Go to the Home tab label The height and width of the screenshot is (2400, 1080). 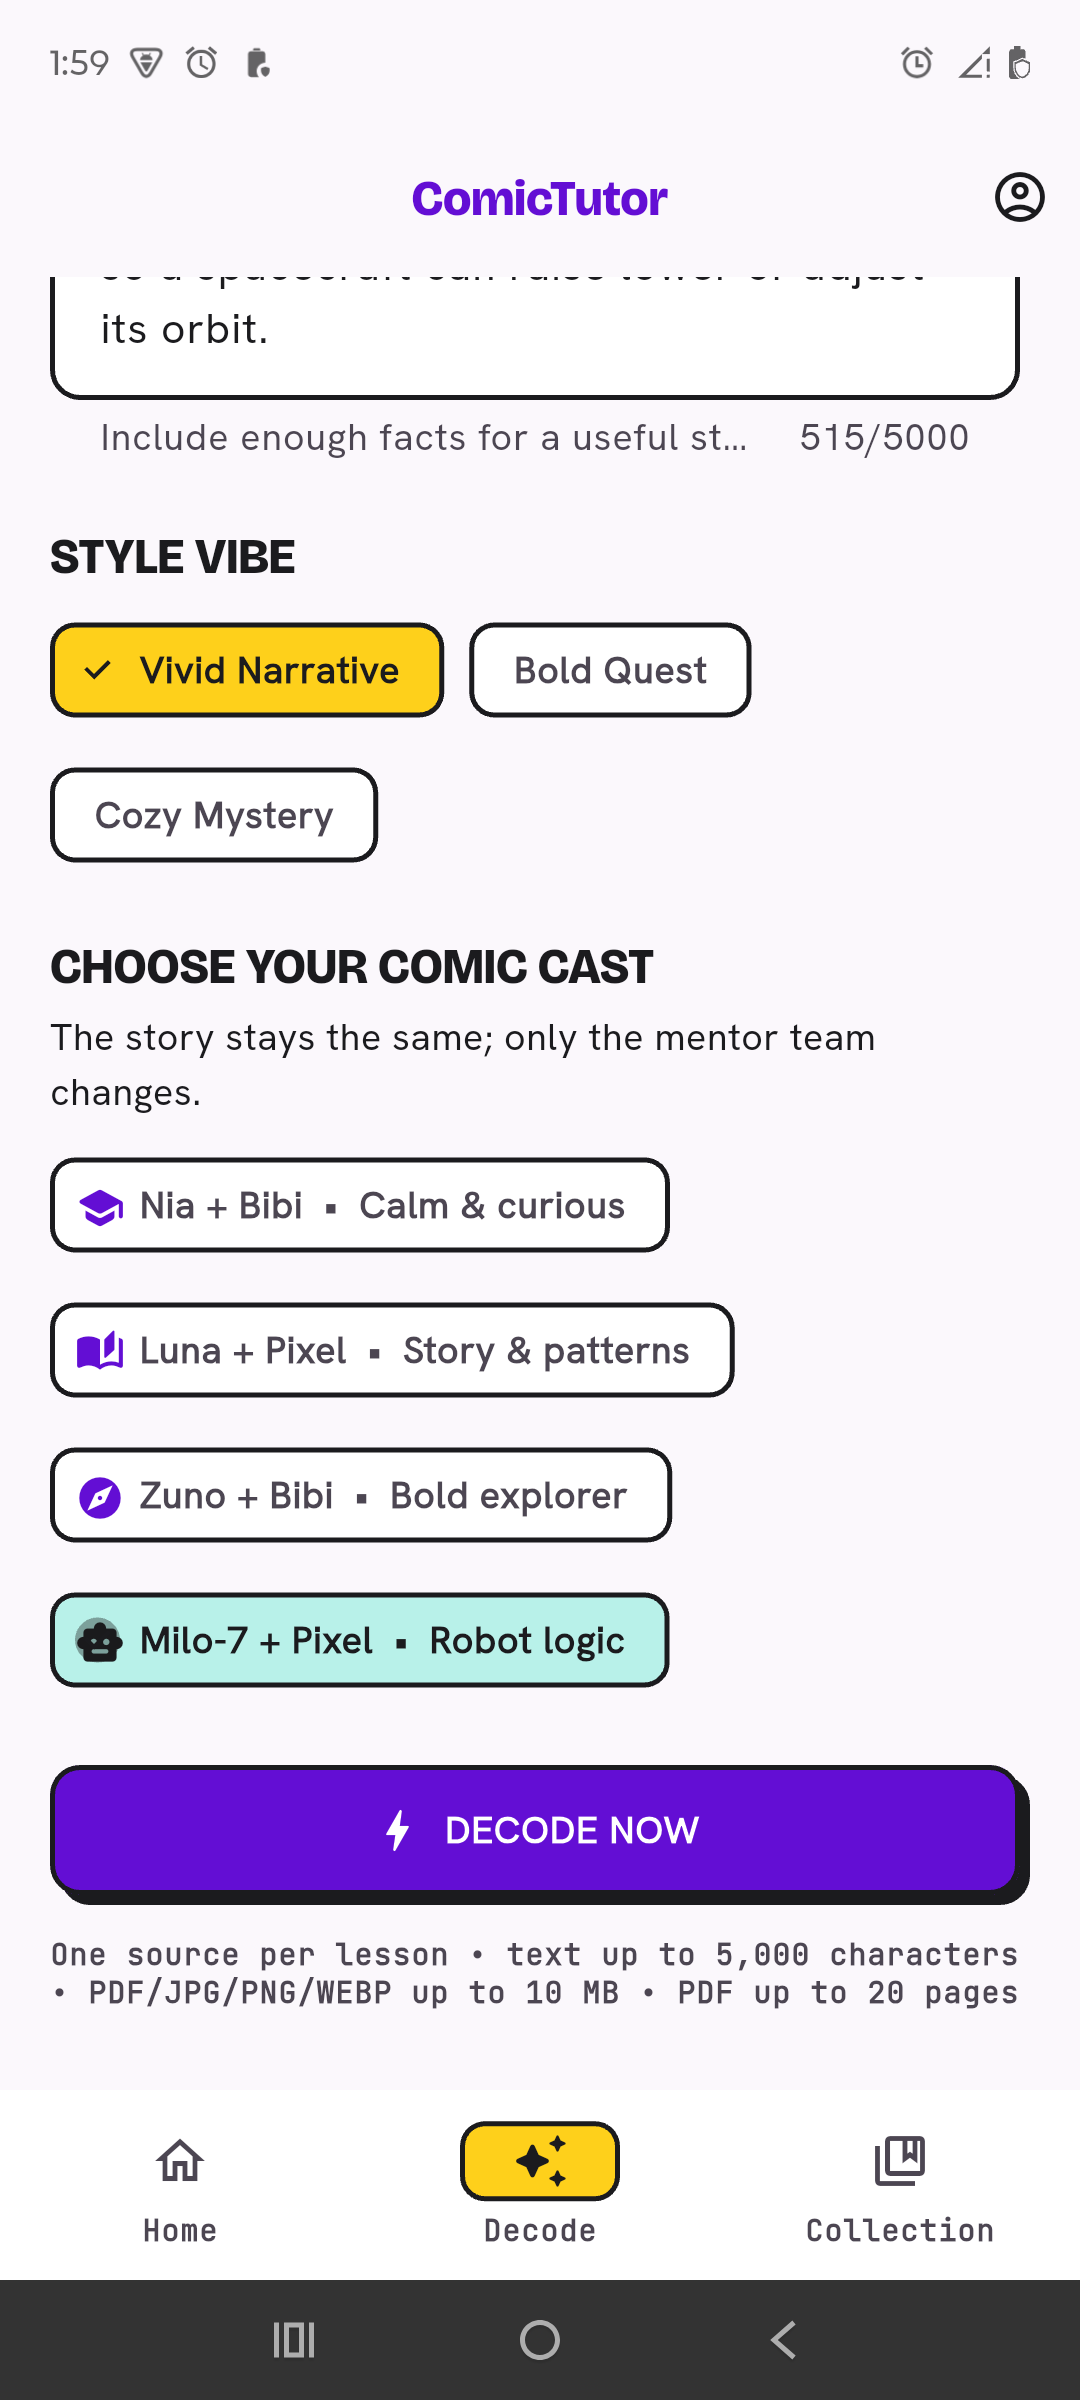[180, 2230]
